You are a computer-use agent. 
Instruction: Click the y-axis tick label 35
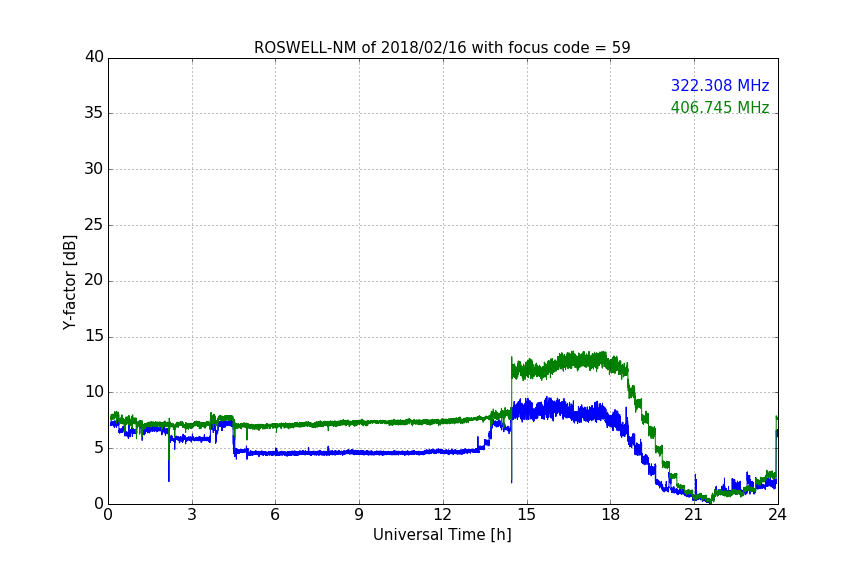[94, 113]
